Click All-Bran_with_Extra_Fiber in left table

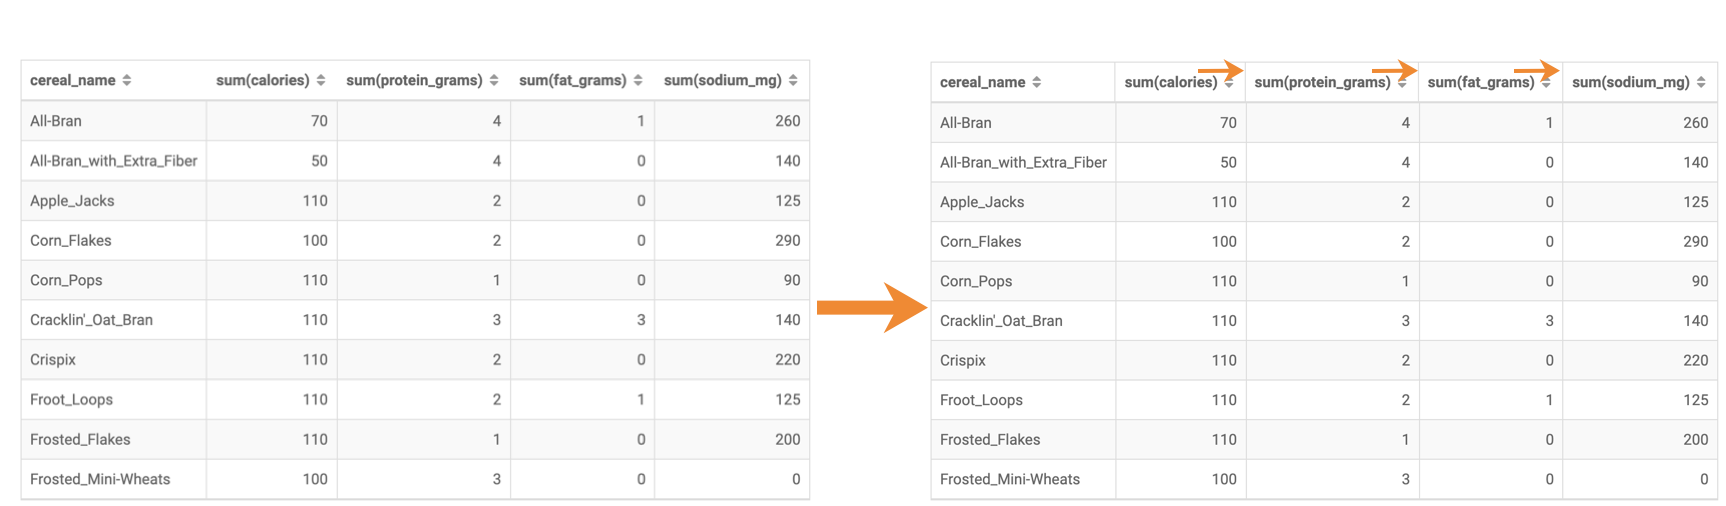click(113, 161)
